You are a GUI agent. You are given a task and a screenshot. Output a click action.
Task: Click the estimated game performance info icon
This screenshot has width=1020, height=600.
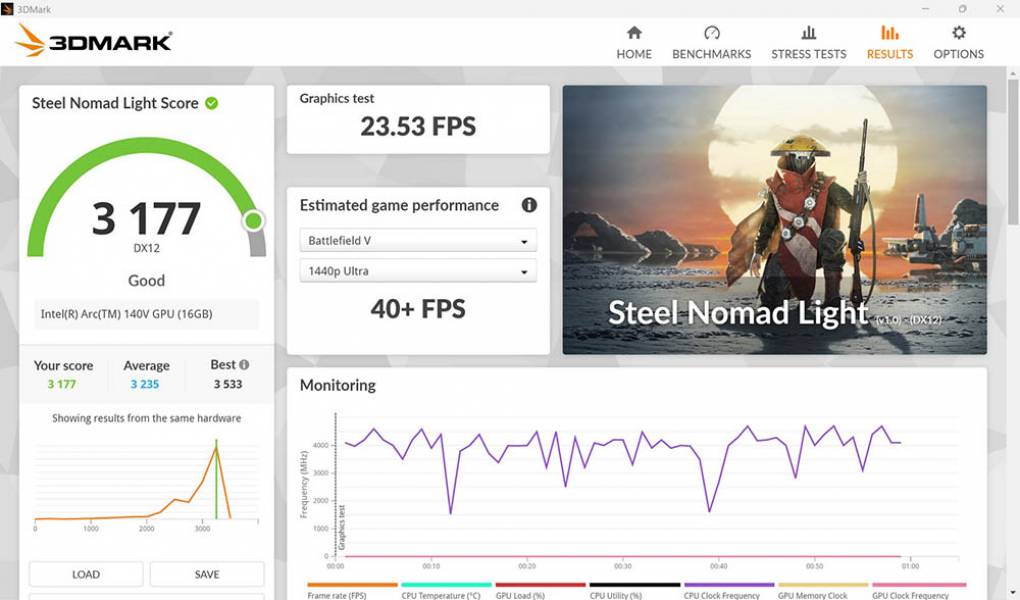(529, 205)
